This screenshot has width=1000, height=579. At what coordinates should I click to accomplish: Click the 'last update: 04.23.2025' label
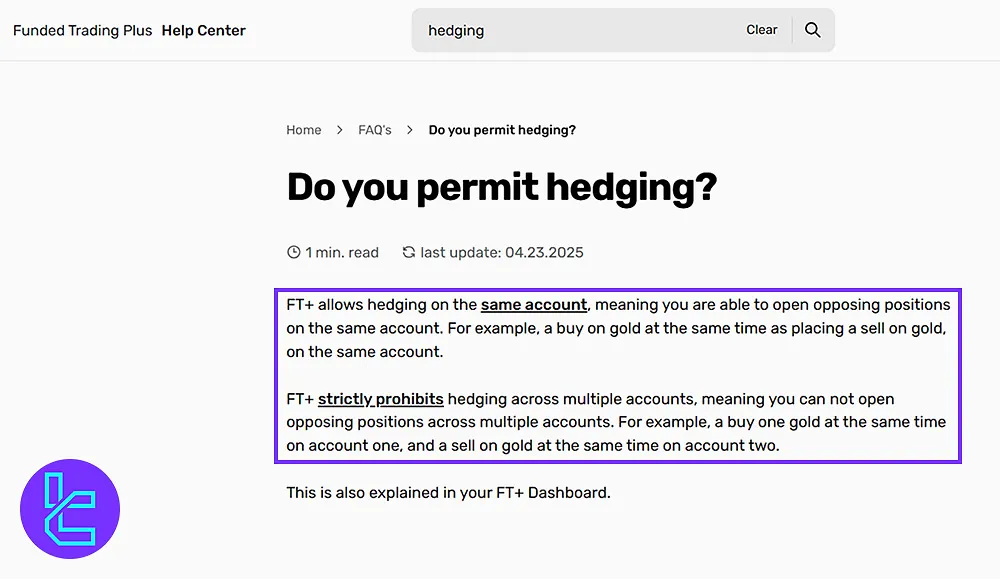point(502,252)
